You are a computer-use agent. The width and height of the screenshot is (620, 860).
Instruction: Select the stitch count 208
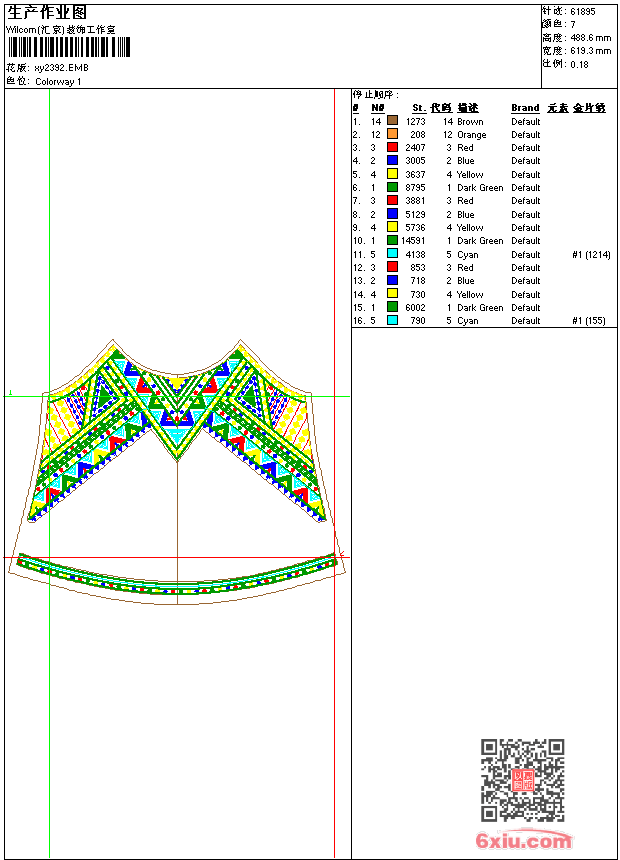click(x=418, y=135)
